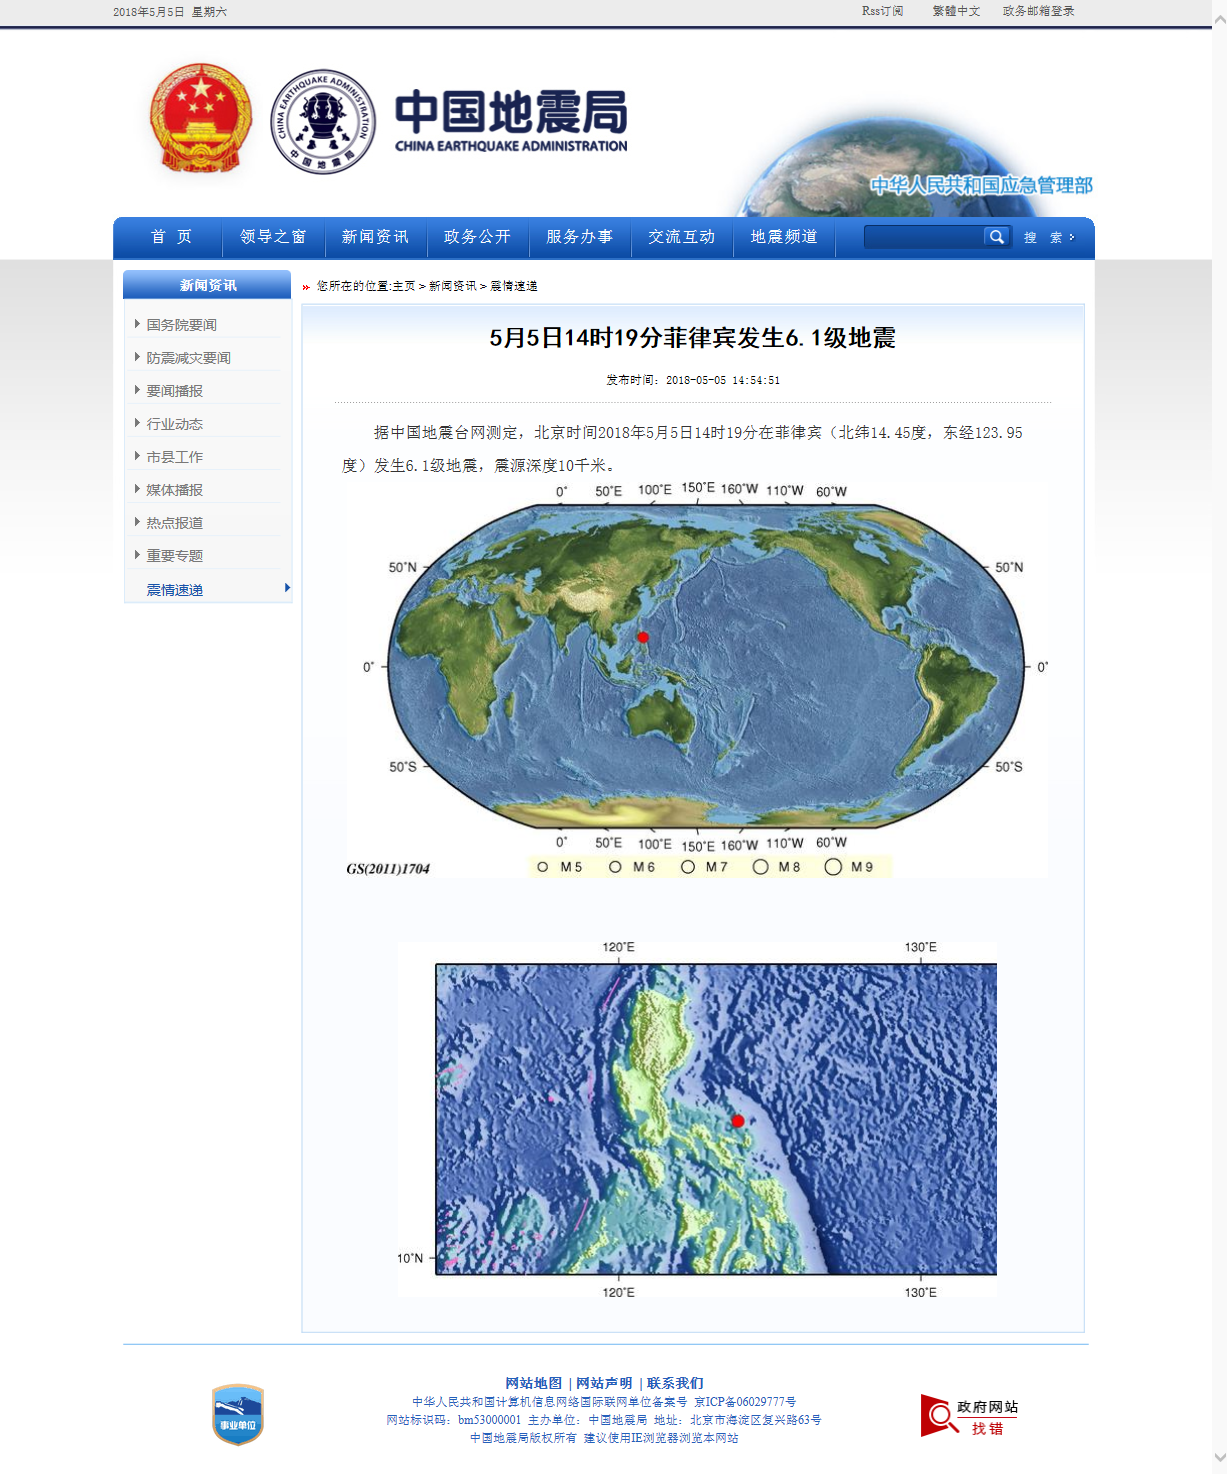This screenshot has height=1474, width=1227.
Task: Click the search input field
Action: pyautogui.click(x=924, y=237)
